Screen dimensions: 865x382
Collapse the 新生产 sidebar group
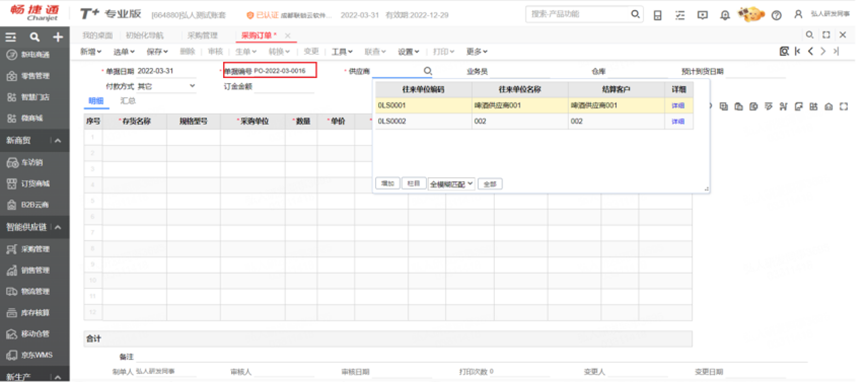[57, 377]
